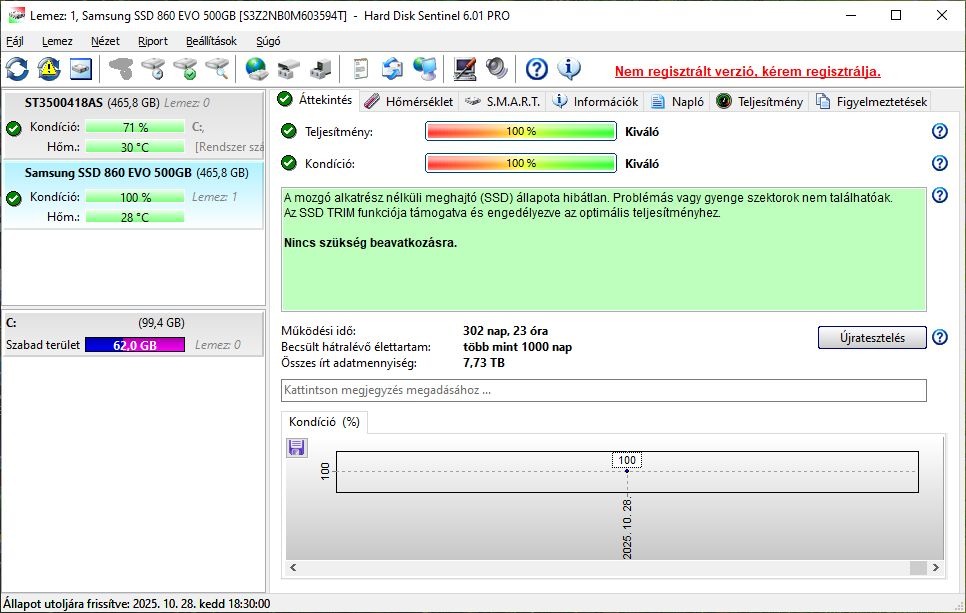The height and width of the screenshot is (613, 966).
Task: Click green check icon of ST3500418AS disk
Action: [x=14, y=128]
